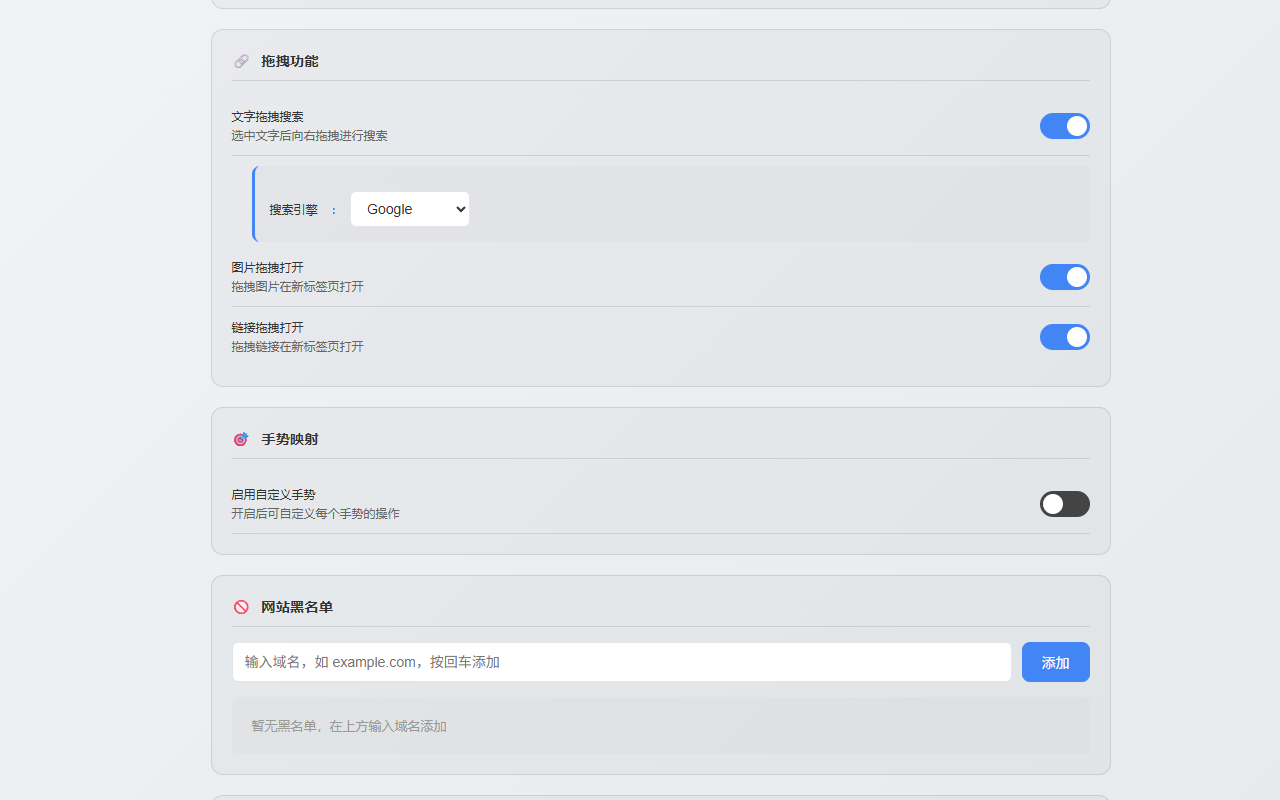Click the 文字拖拽搜索 setting label
This screenshot has height=800, width=1280.
pos(266,116)
